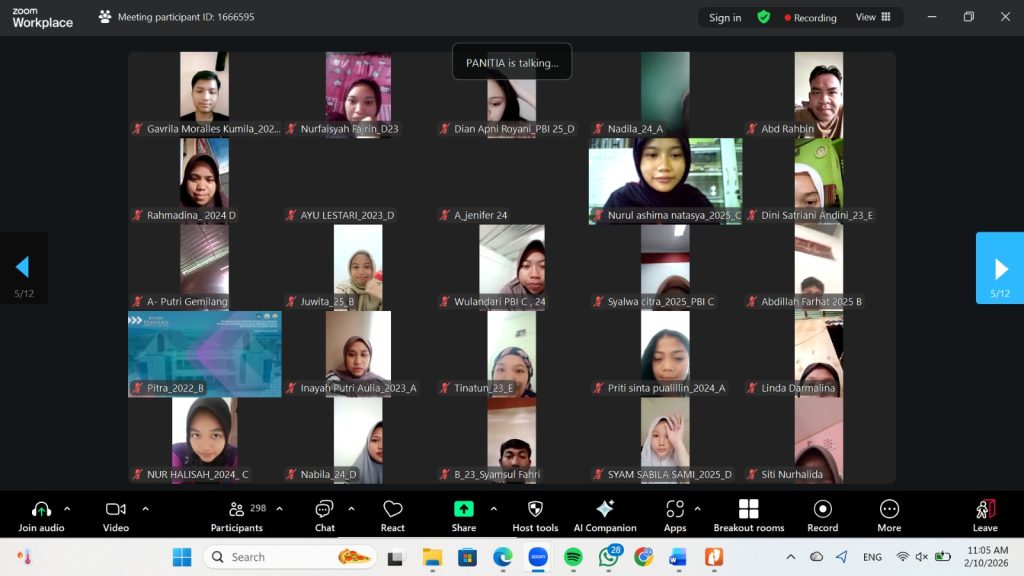Click the green encryption shield icon
The width and height of the screenshot is (1024, 576).
coord(764,17)
